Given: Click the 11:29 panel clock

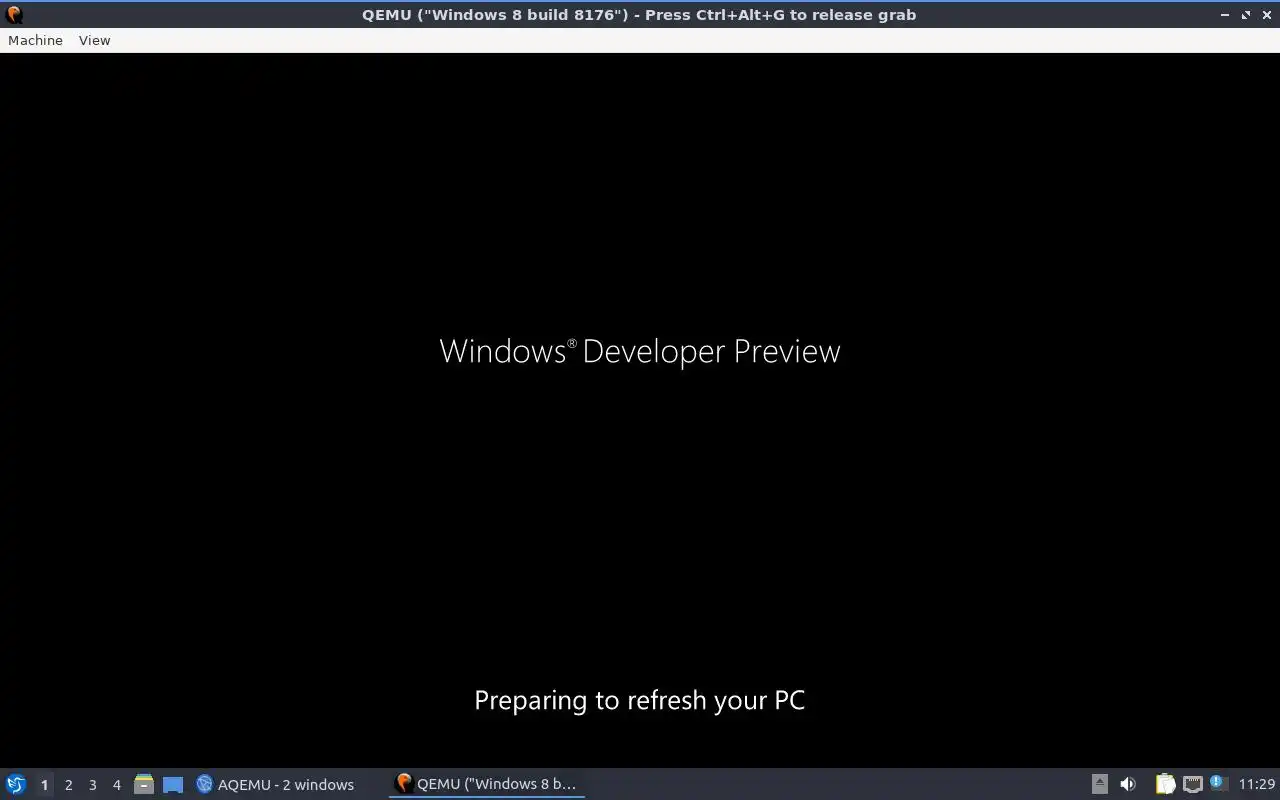Looking at the screenshot, I should [1257, 784].
